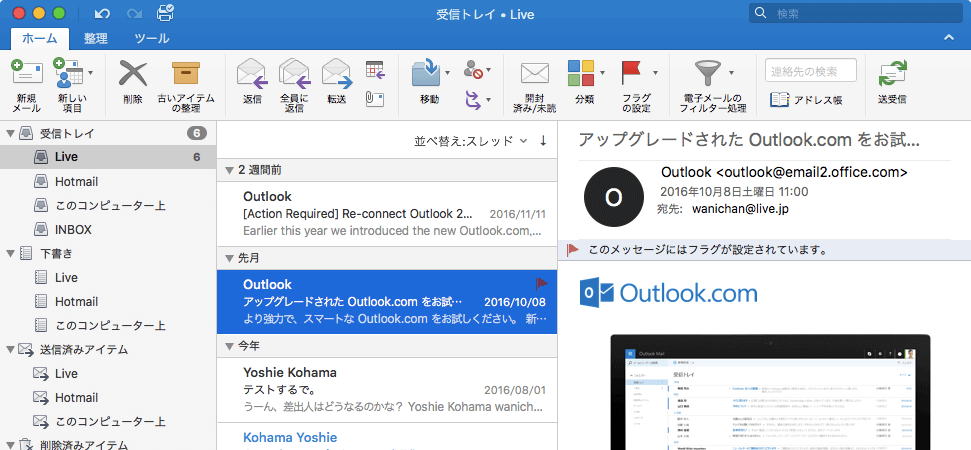This screenshot has width=971, height=450.
Task: Open the Address Book (アドレス帳)
Action: click(x=806, y=100)
